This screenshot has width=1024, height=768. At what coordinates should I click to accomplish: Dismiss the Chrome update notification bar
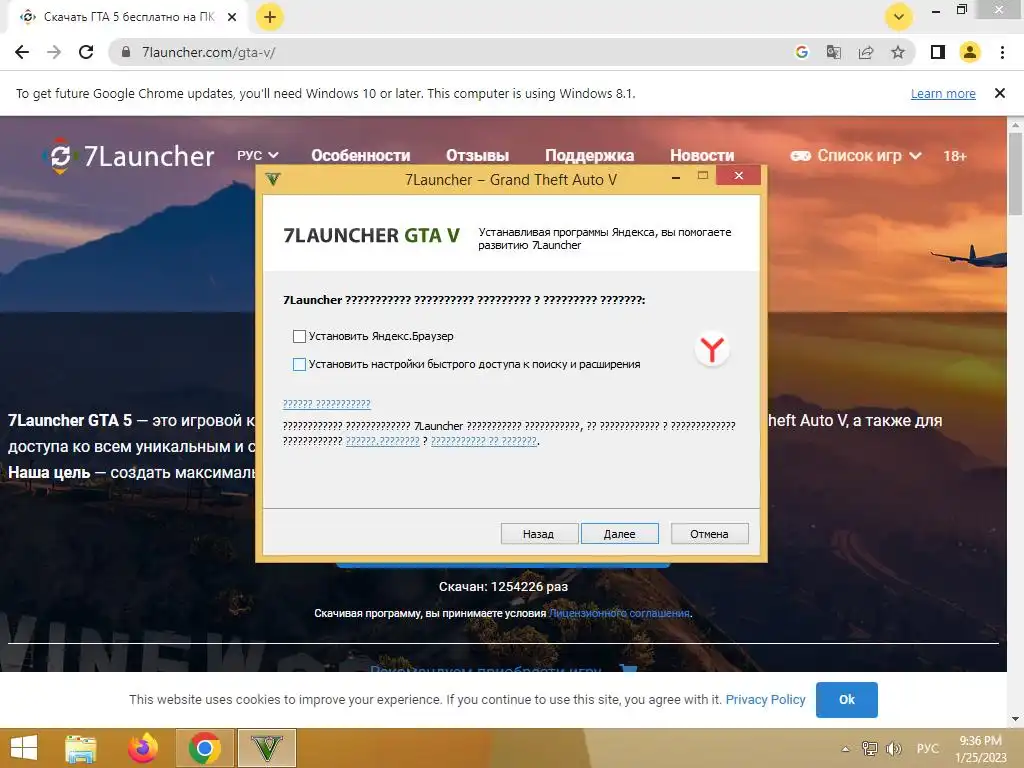[999, 93]
